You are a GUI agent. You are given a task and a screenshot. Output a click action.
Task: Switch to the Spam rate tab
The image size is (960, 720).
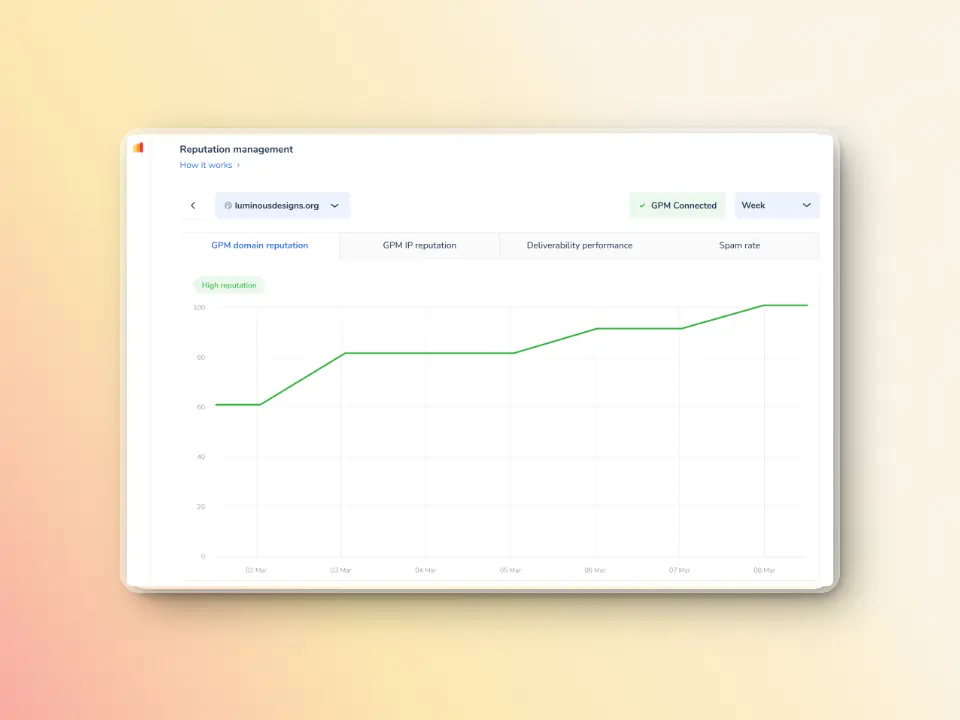point(739,246)
